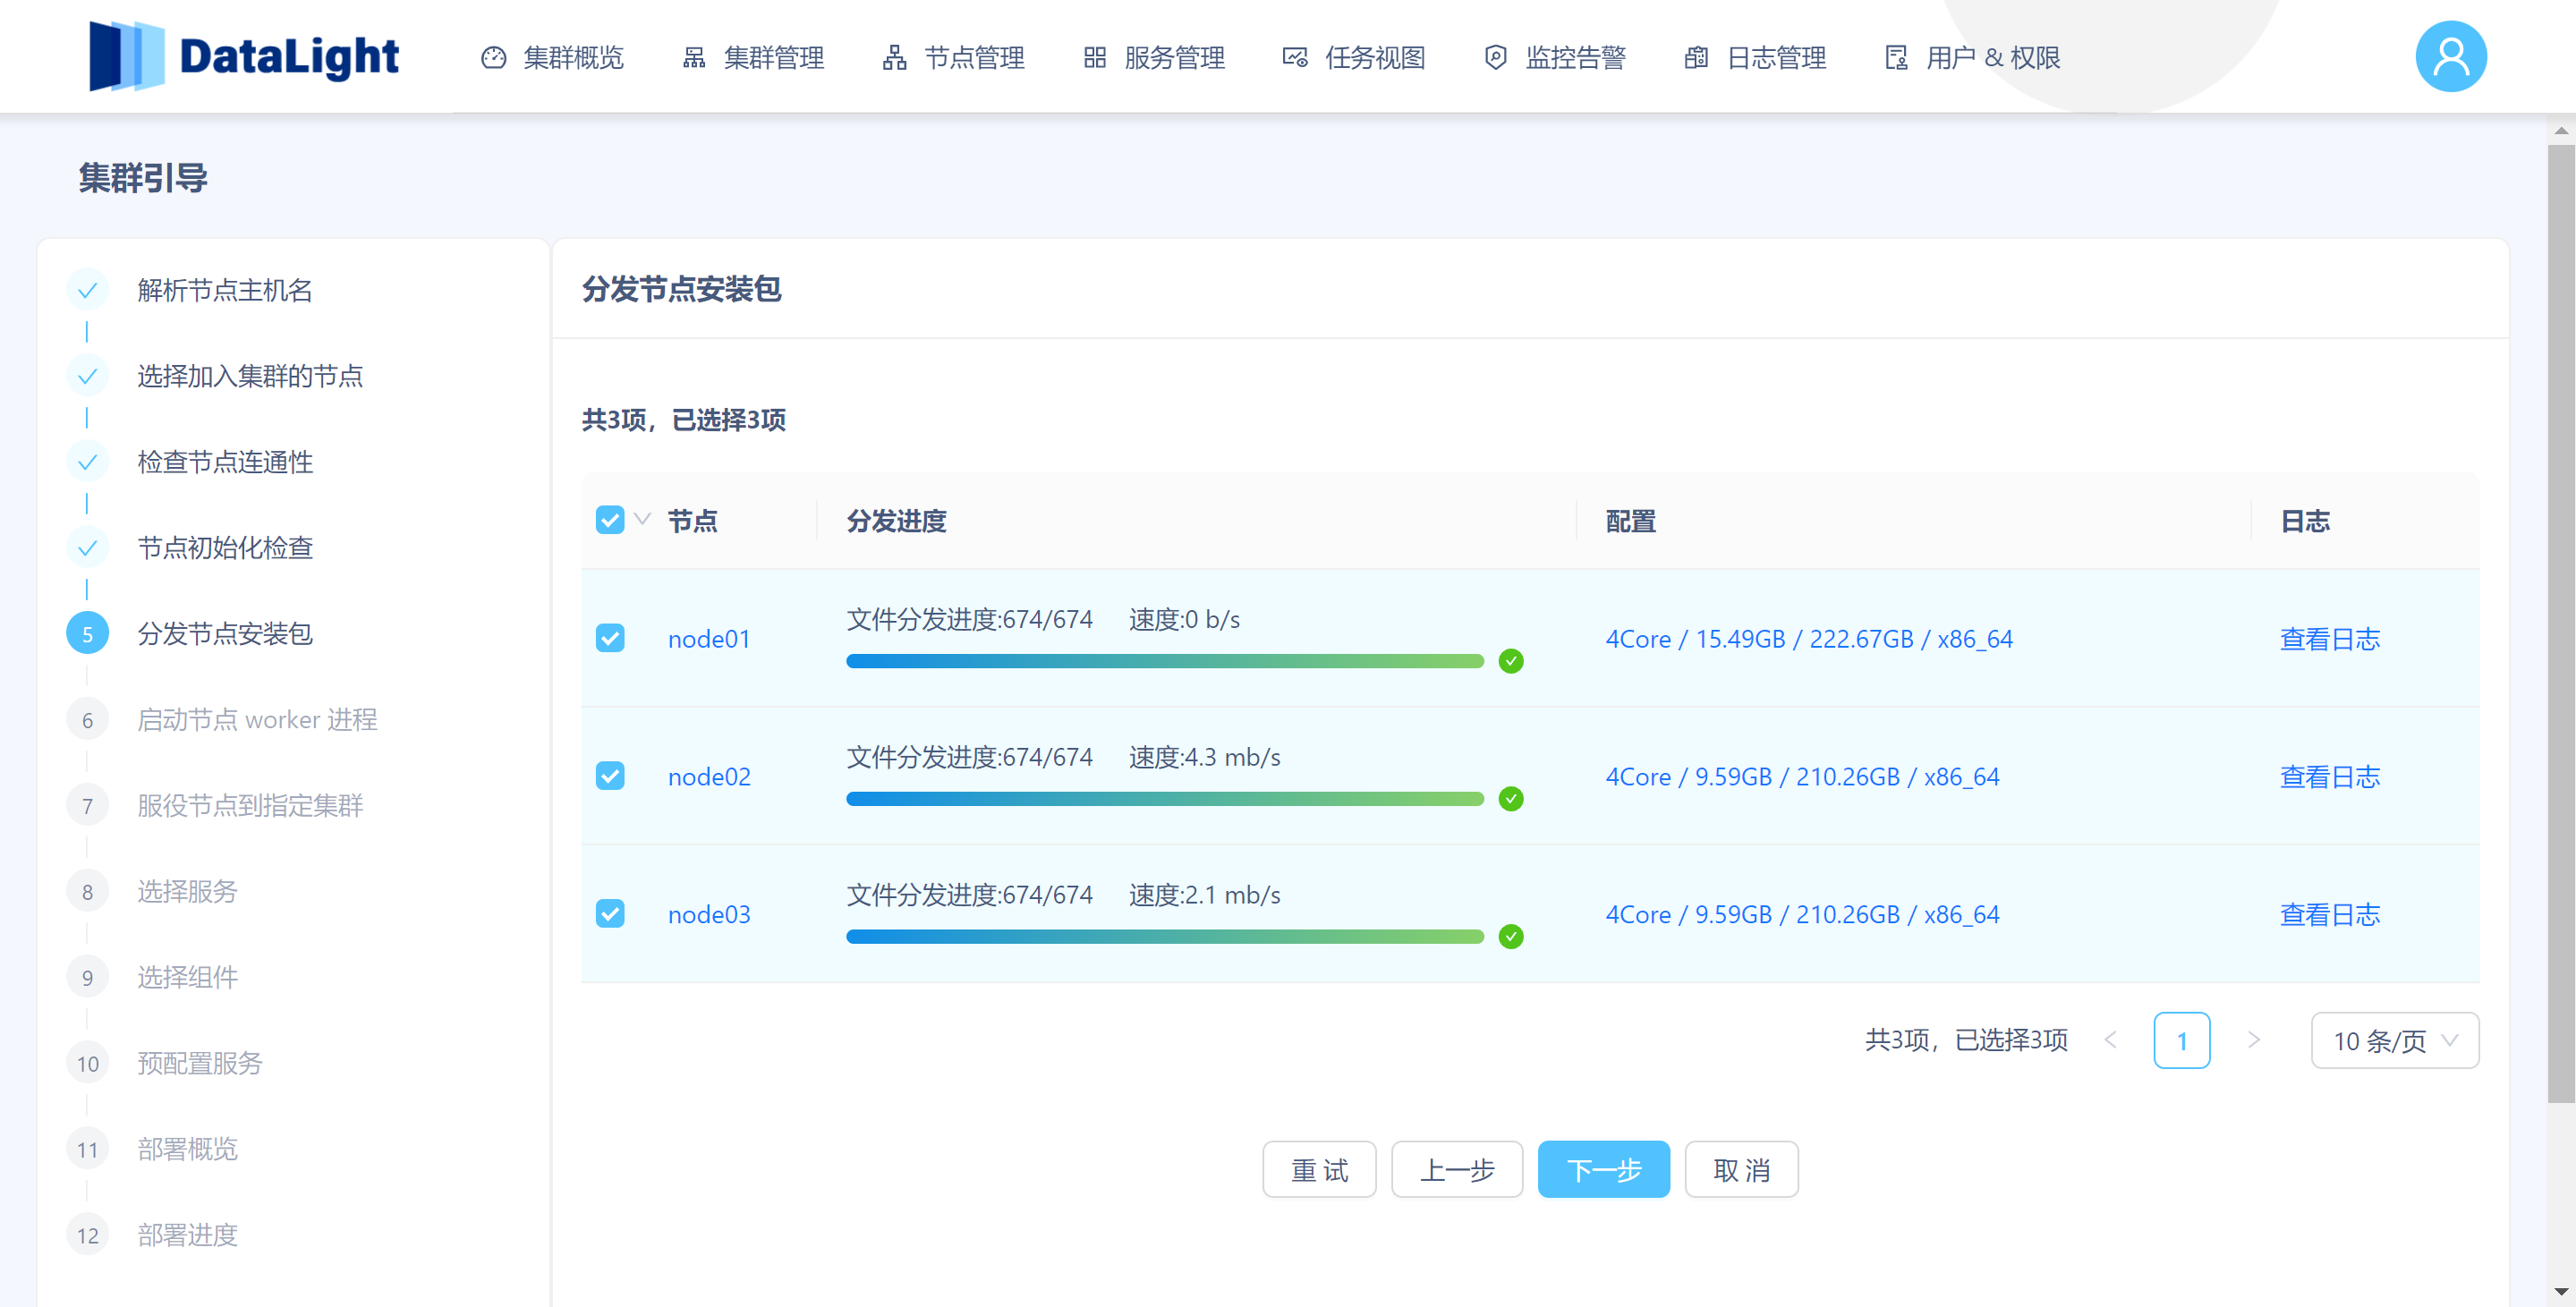
Task: Click node01 distribution progress bar
Action: (x=1165, y=661)
